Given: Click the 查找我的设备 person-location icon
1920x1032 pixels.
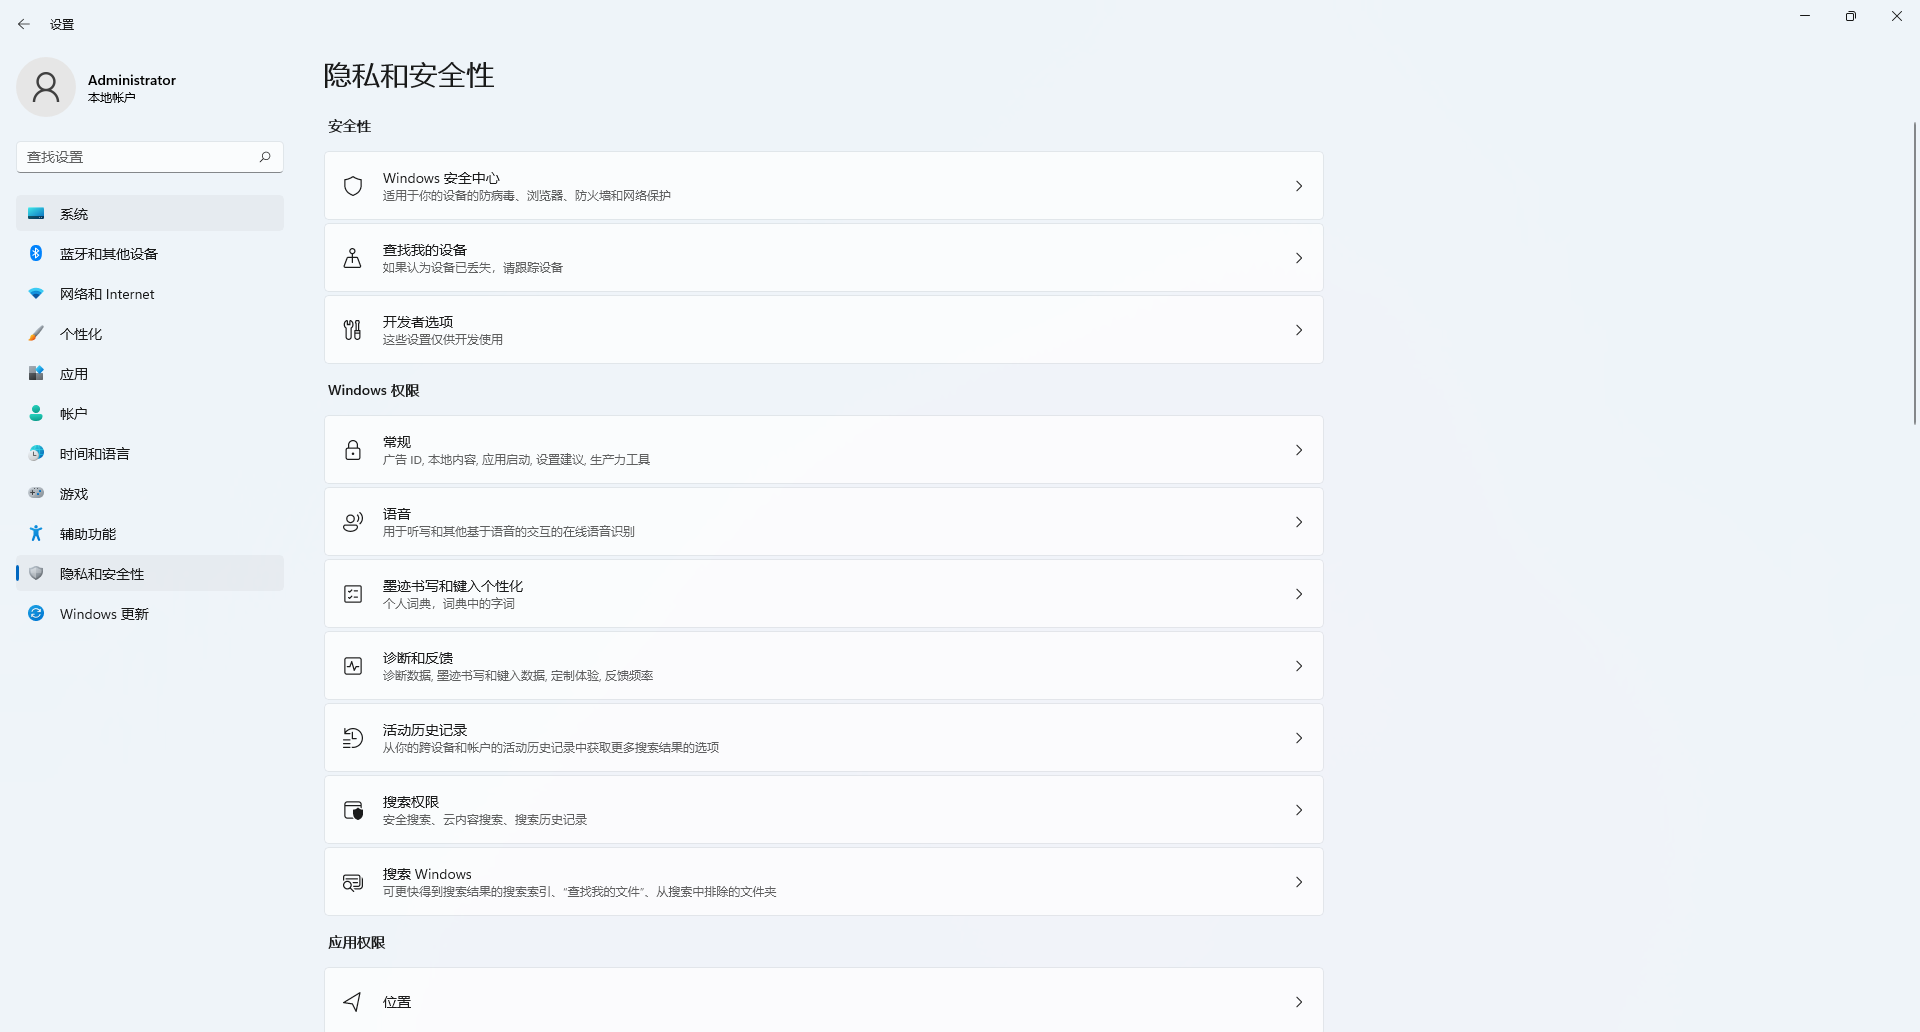Looking at the screenshot, I should coord(353,258).
